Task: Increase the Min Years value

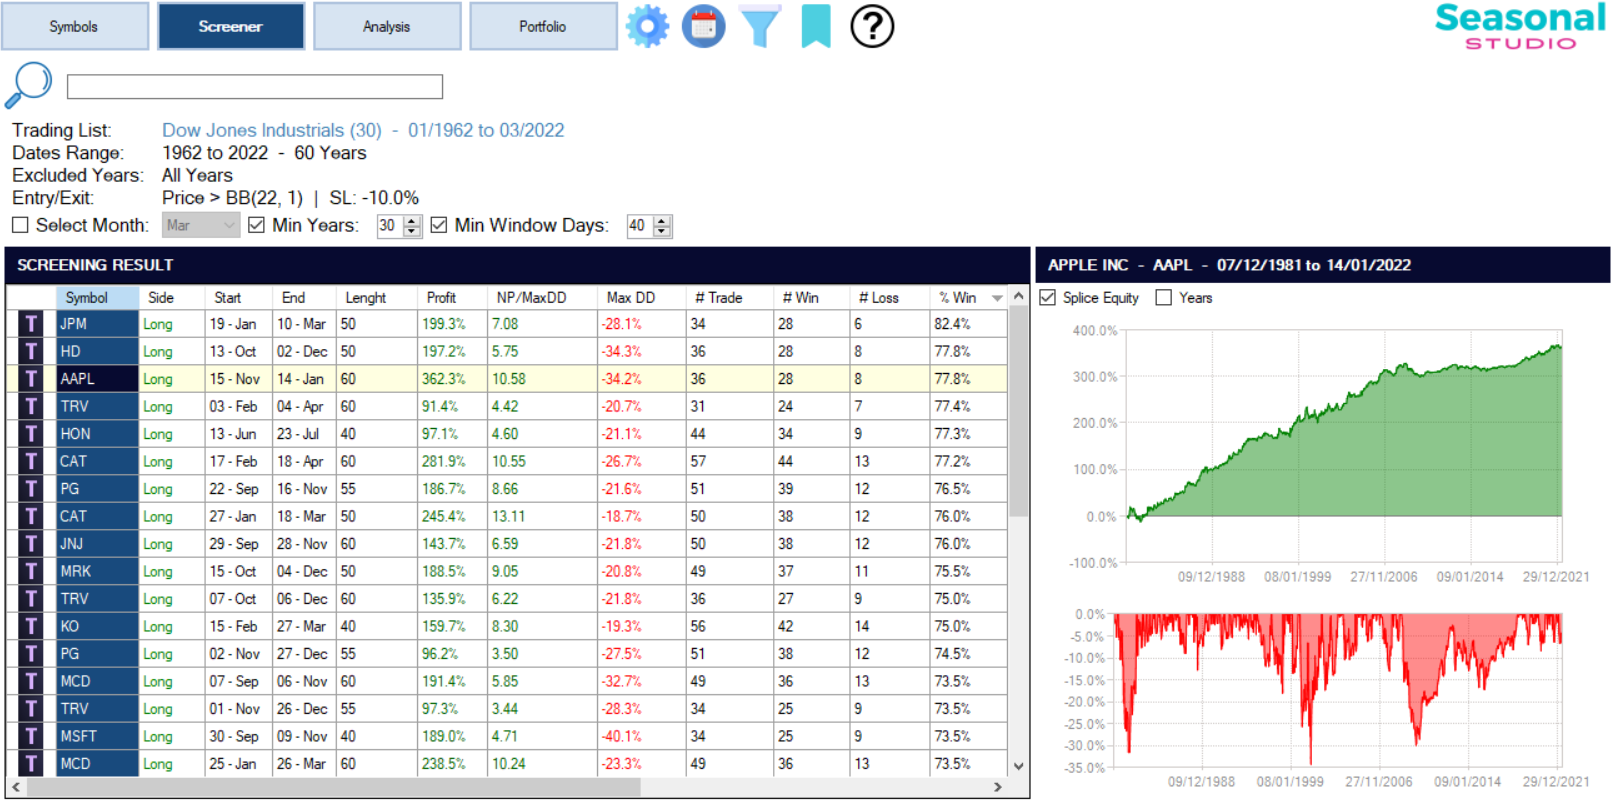Action: 412,220
